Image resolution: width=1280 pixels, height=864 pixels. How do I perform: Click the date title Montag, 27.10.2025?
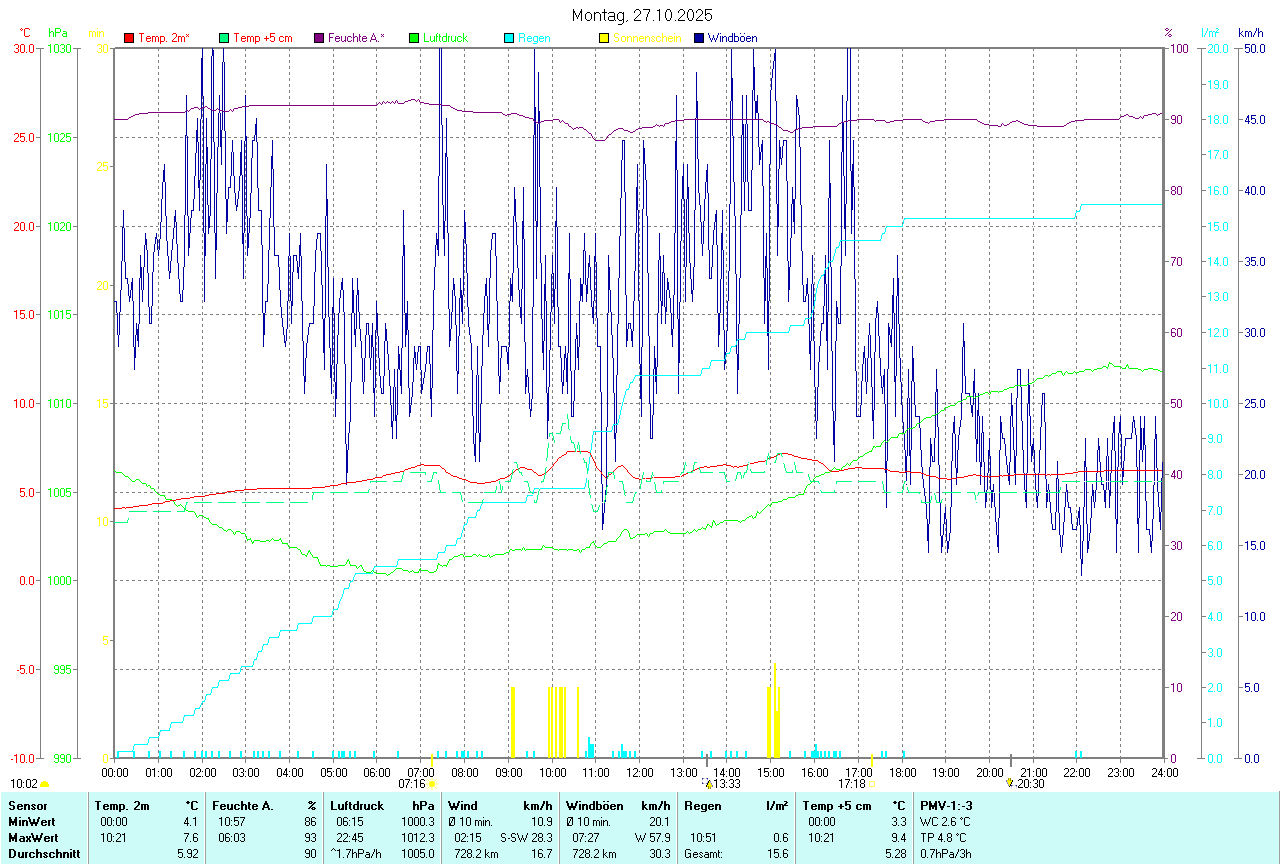(642, 15)
